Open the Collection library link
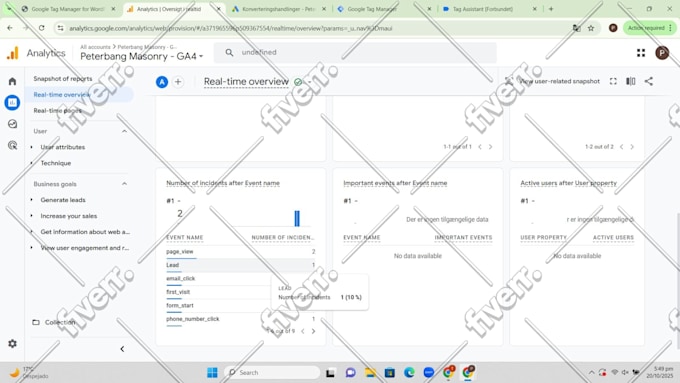 click(54, 322)
